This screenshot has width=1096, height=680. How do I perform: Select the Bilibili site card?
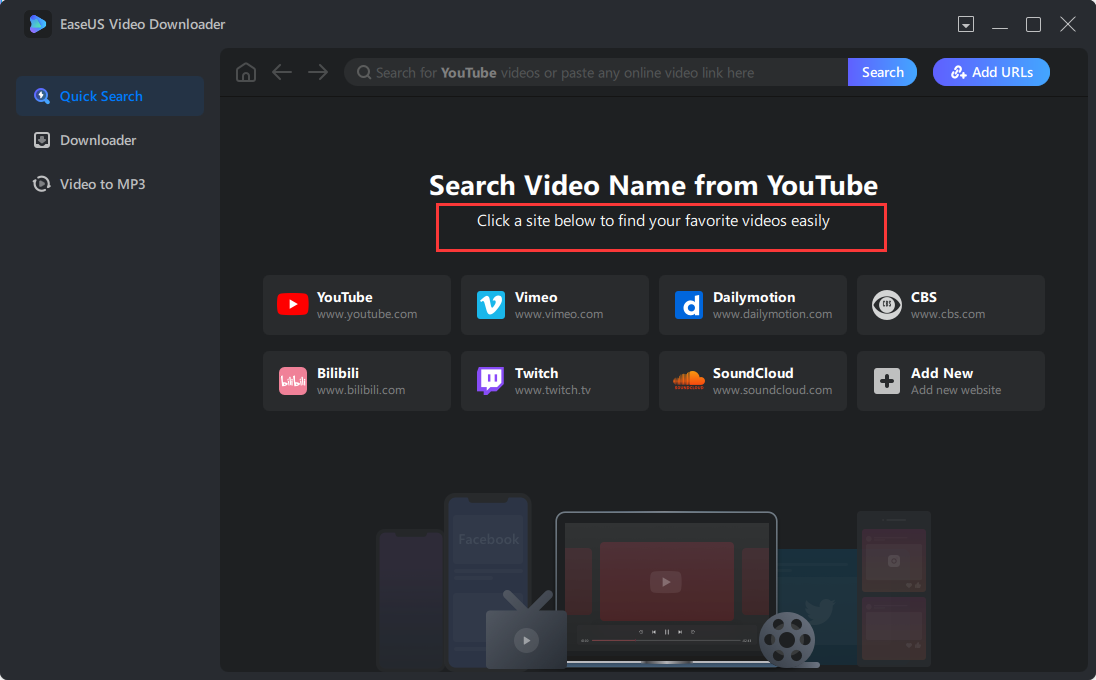pyautogui.click(x=356, y=381)
